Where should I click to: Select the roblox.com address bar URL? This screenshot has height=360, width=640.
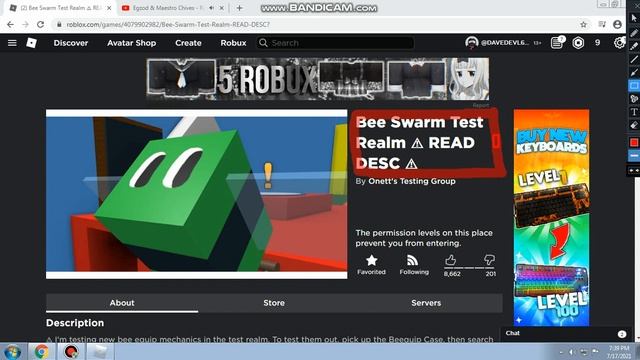168,24
